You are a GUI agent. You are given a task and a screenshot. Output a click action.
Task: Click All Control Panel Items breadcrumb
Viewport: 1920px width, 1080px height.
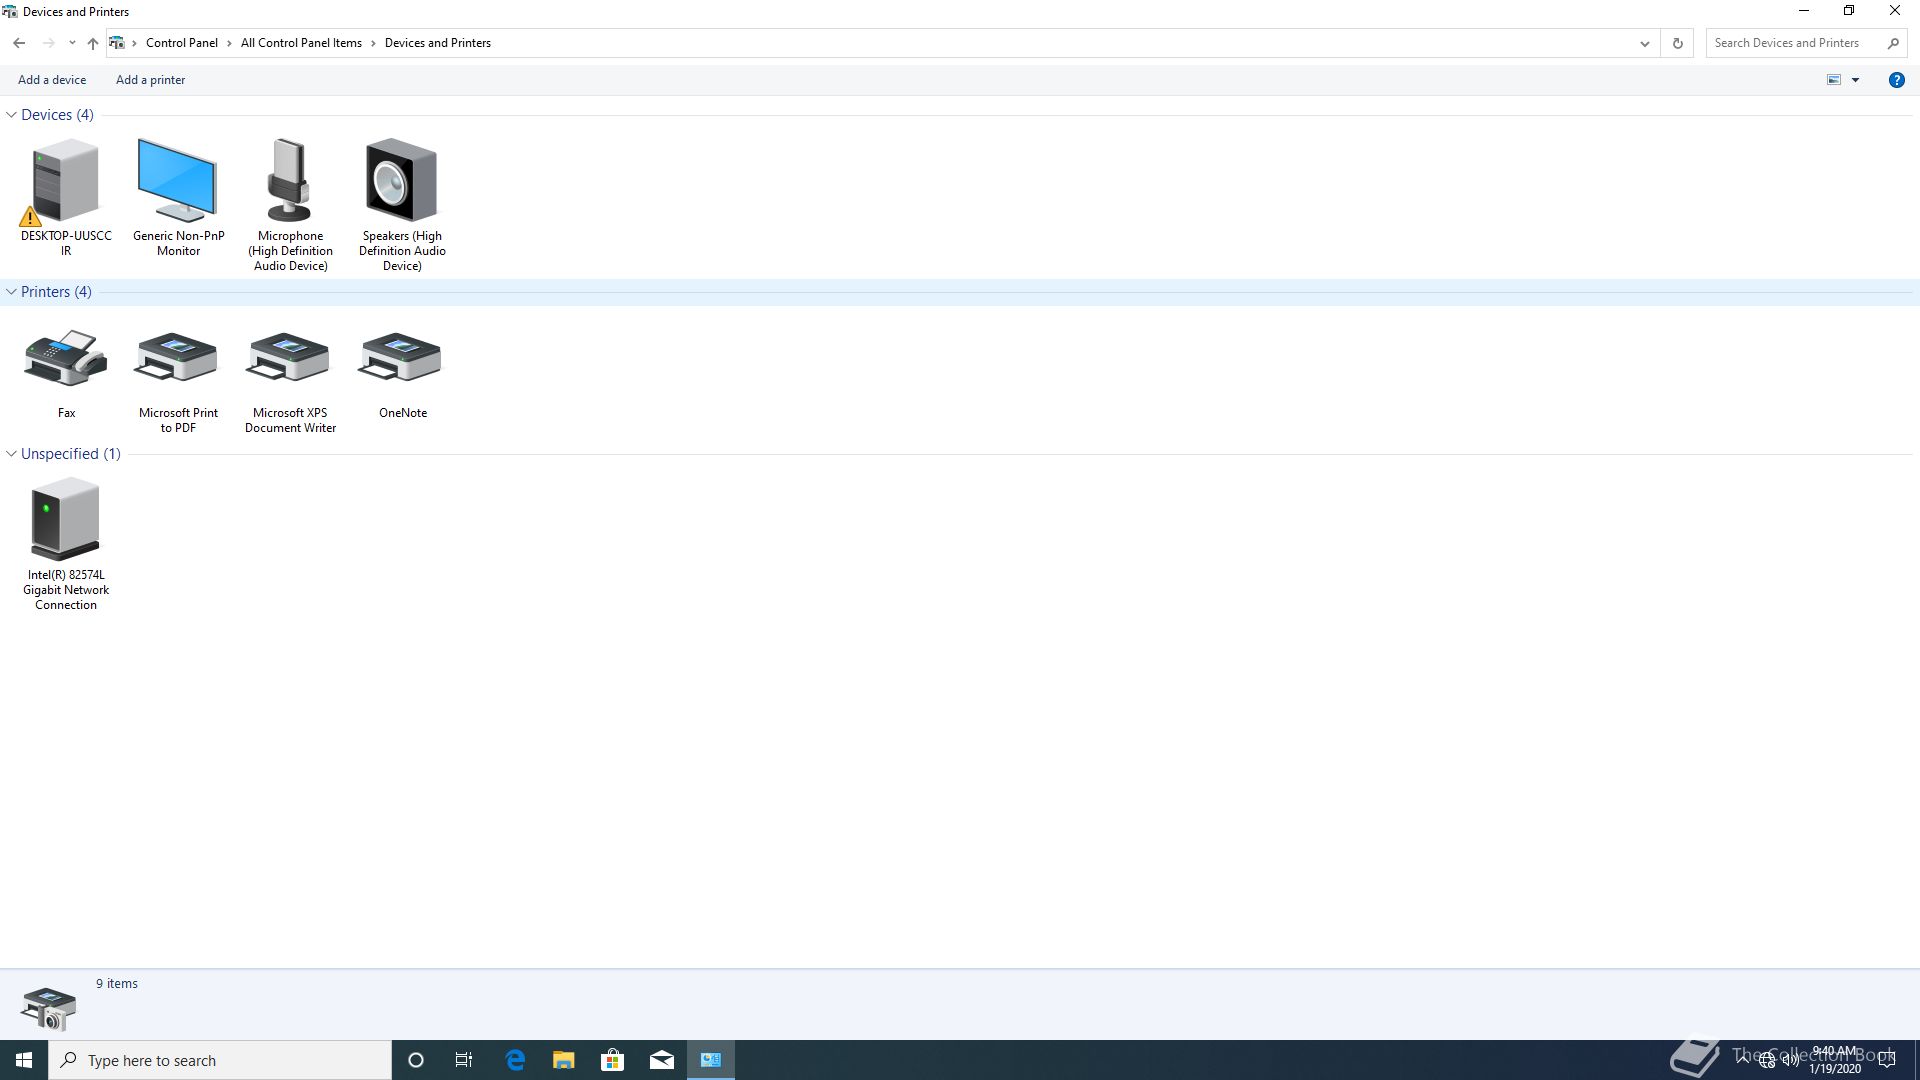[301, 43]
